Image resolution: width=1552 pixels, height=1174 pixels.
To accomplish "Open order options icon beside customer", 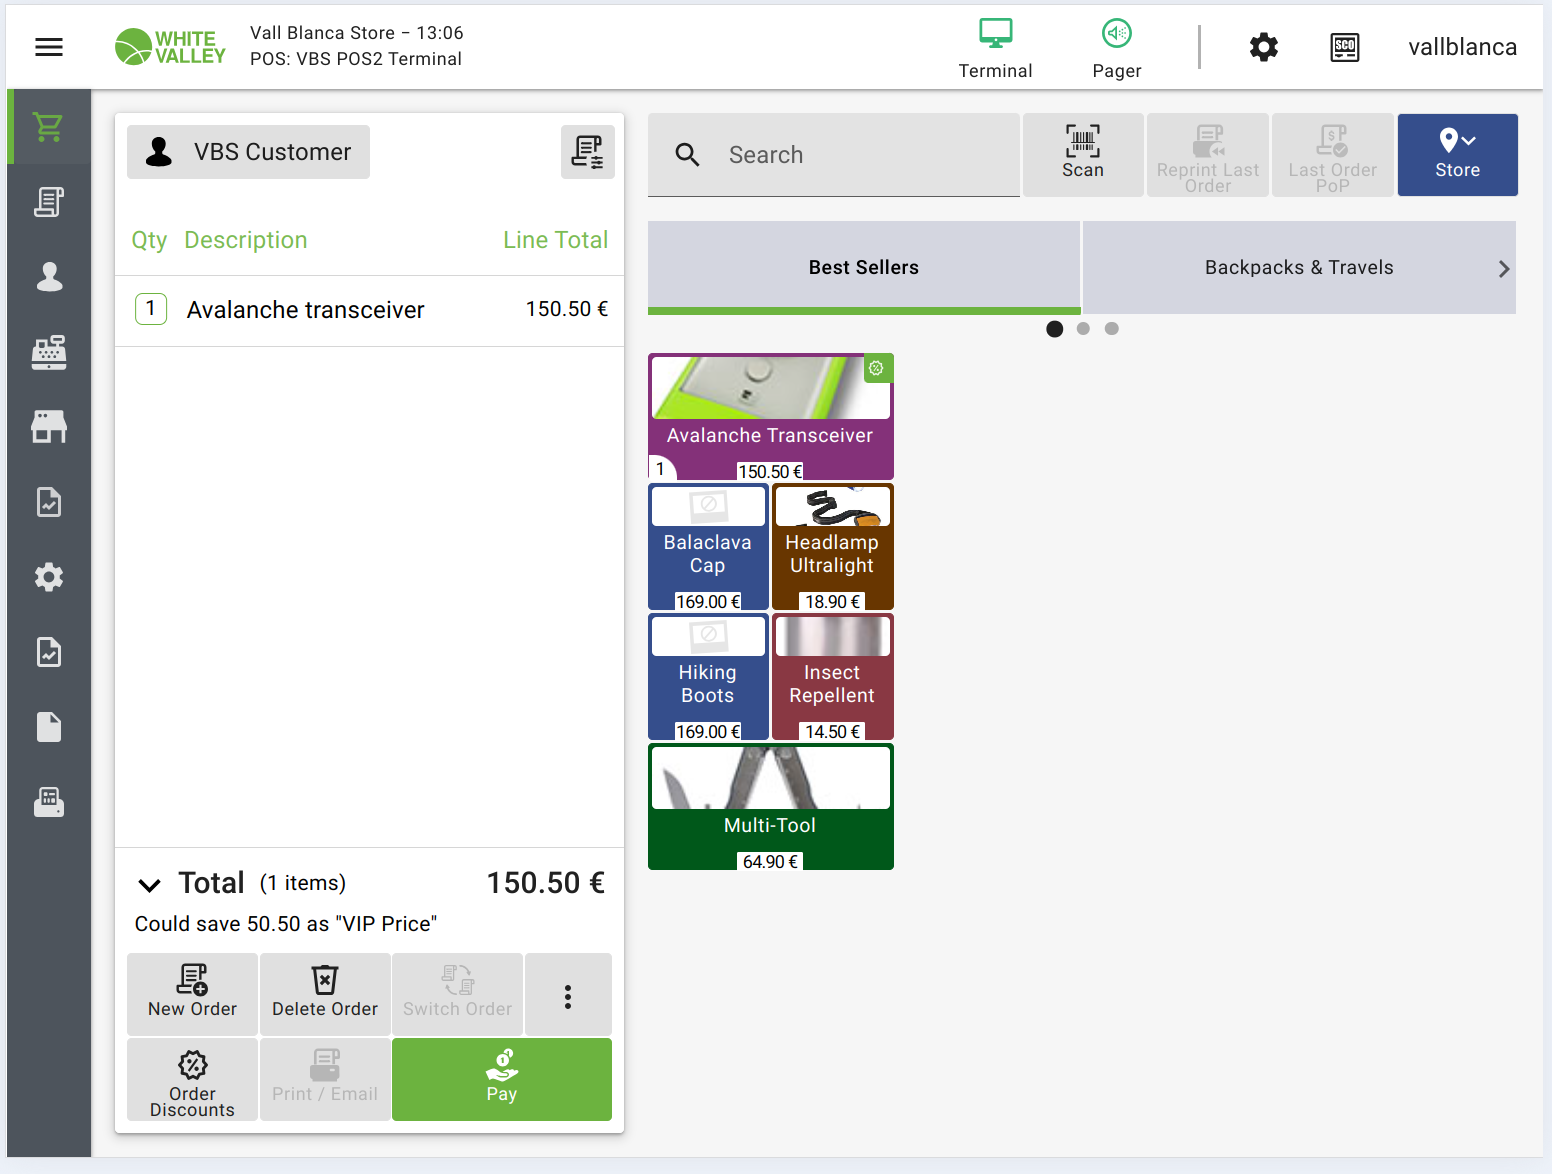I will [587, 152].
